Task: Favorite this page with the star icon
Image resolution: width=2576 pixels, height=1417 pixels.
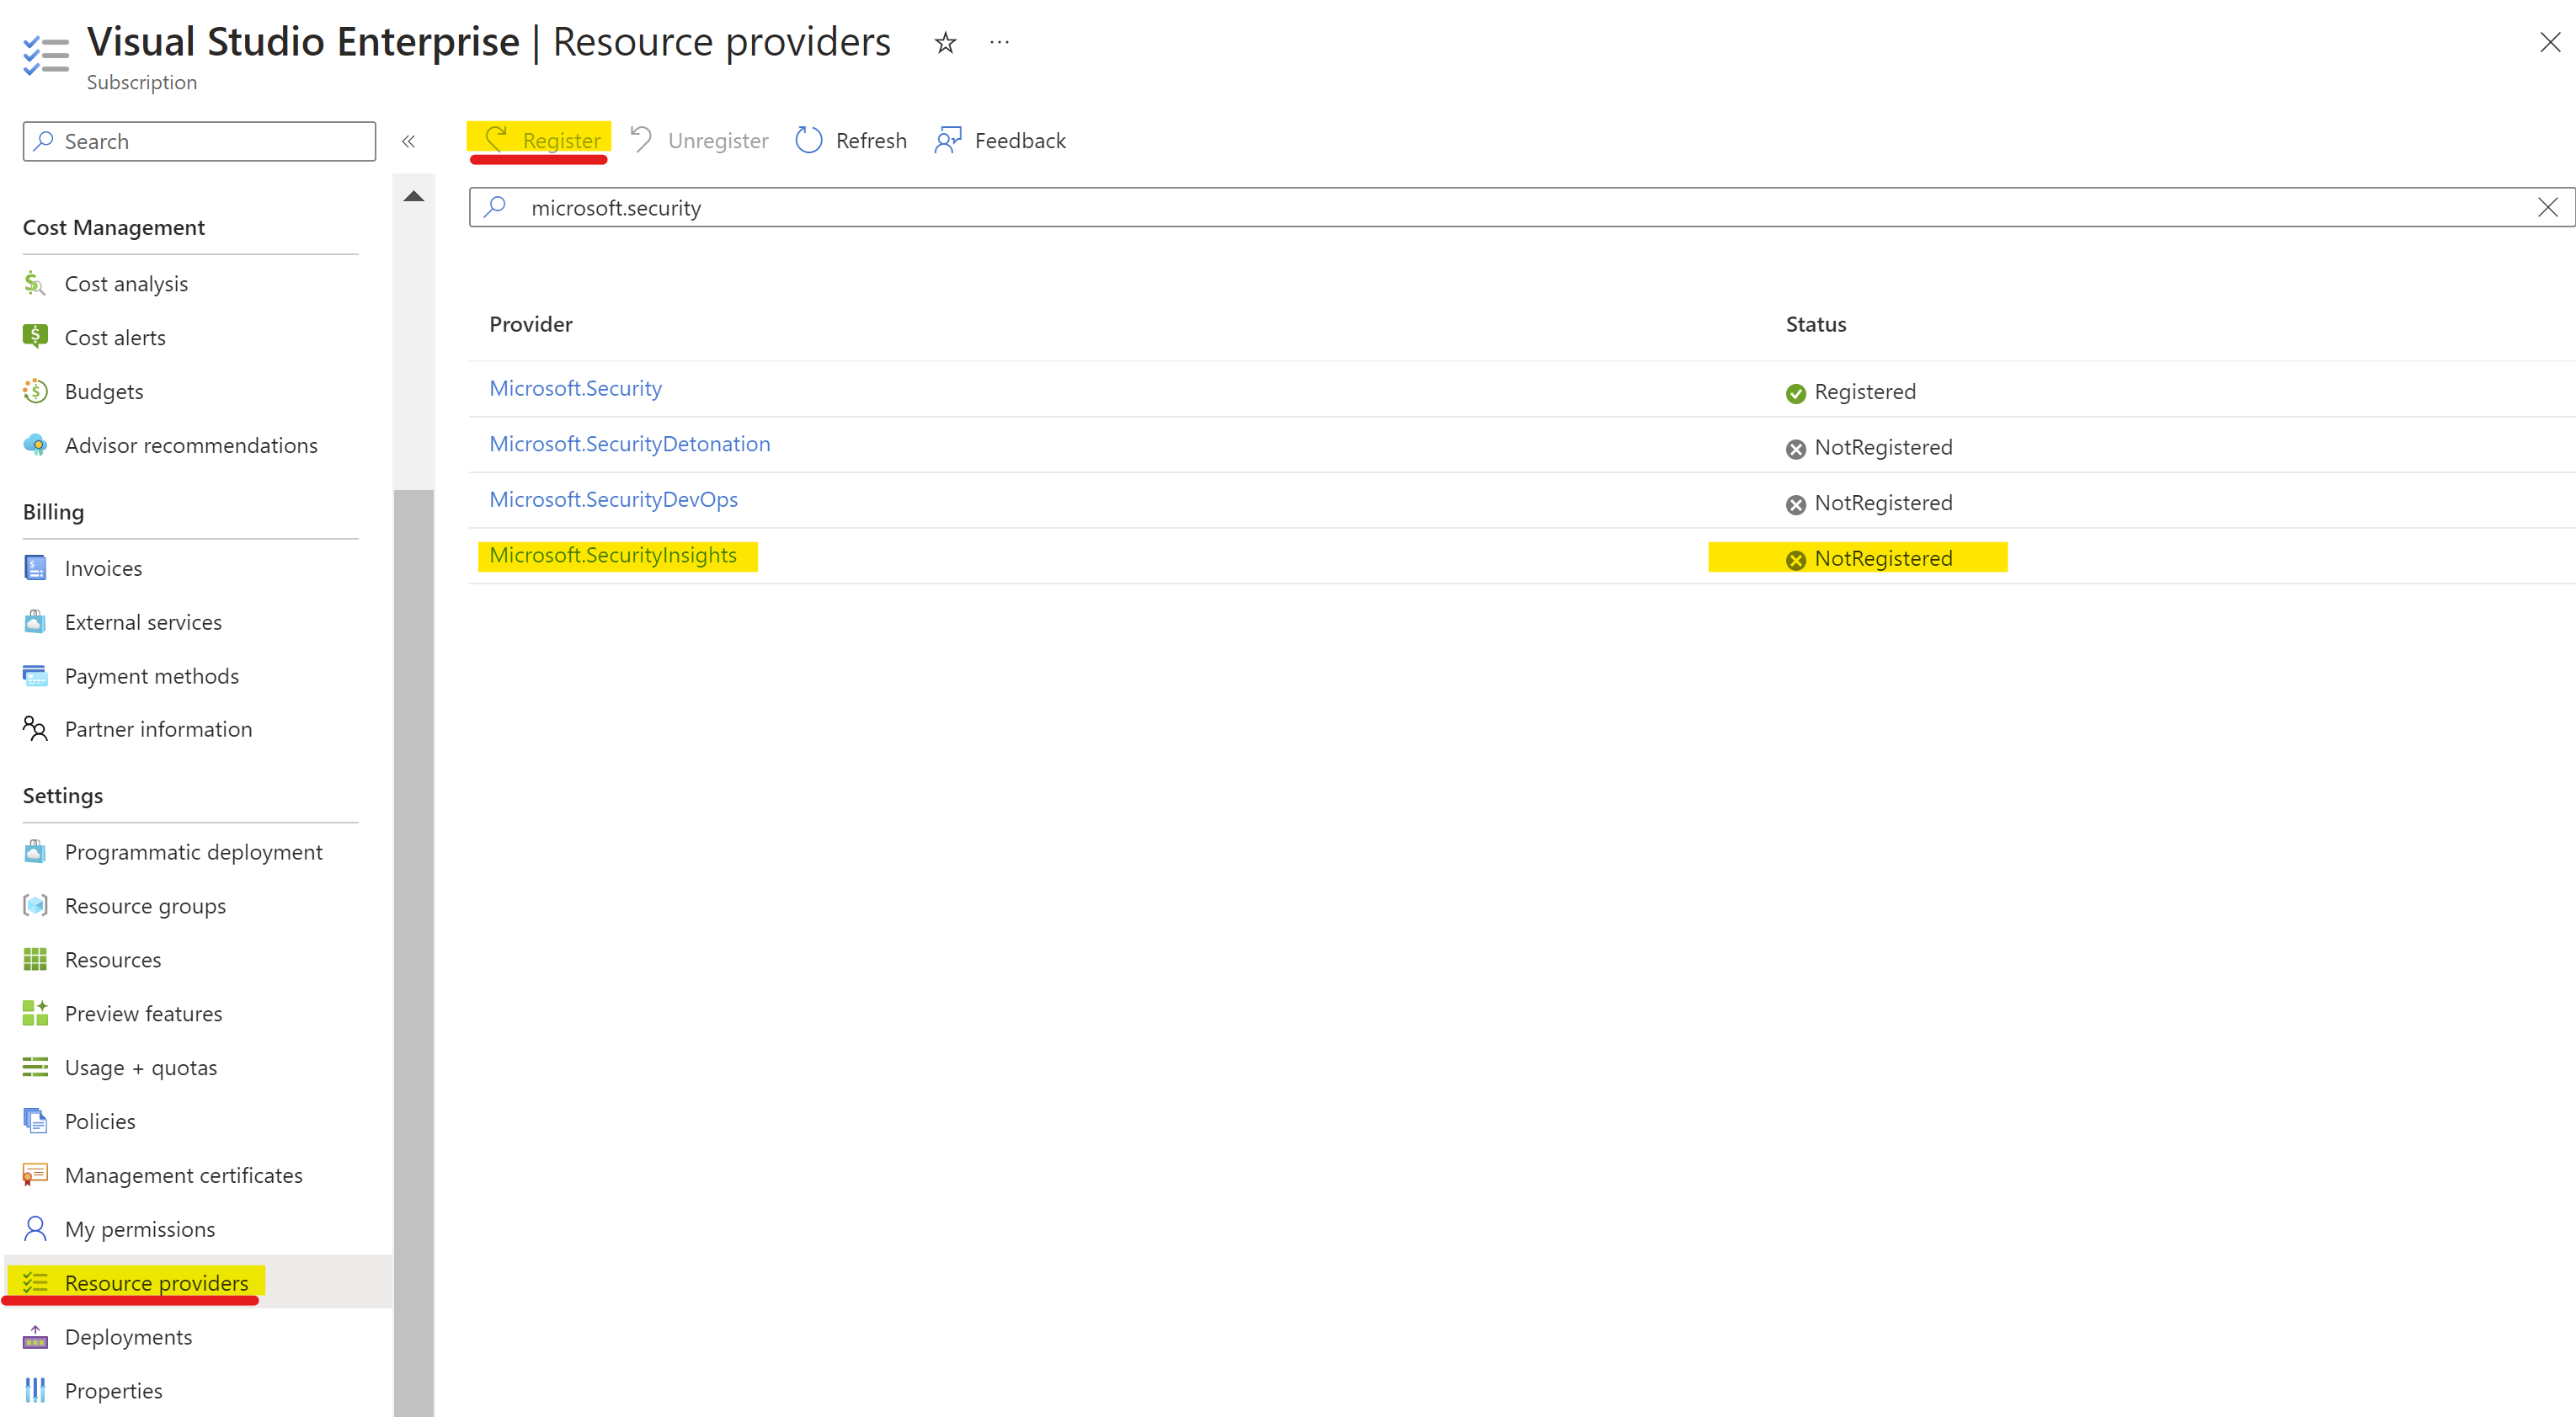Action: pos(945,42)
